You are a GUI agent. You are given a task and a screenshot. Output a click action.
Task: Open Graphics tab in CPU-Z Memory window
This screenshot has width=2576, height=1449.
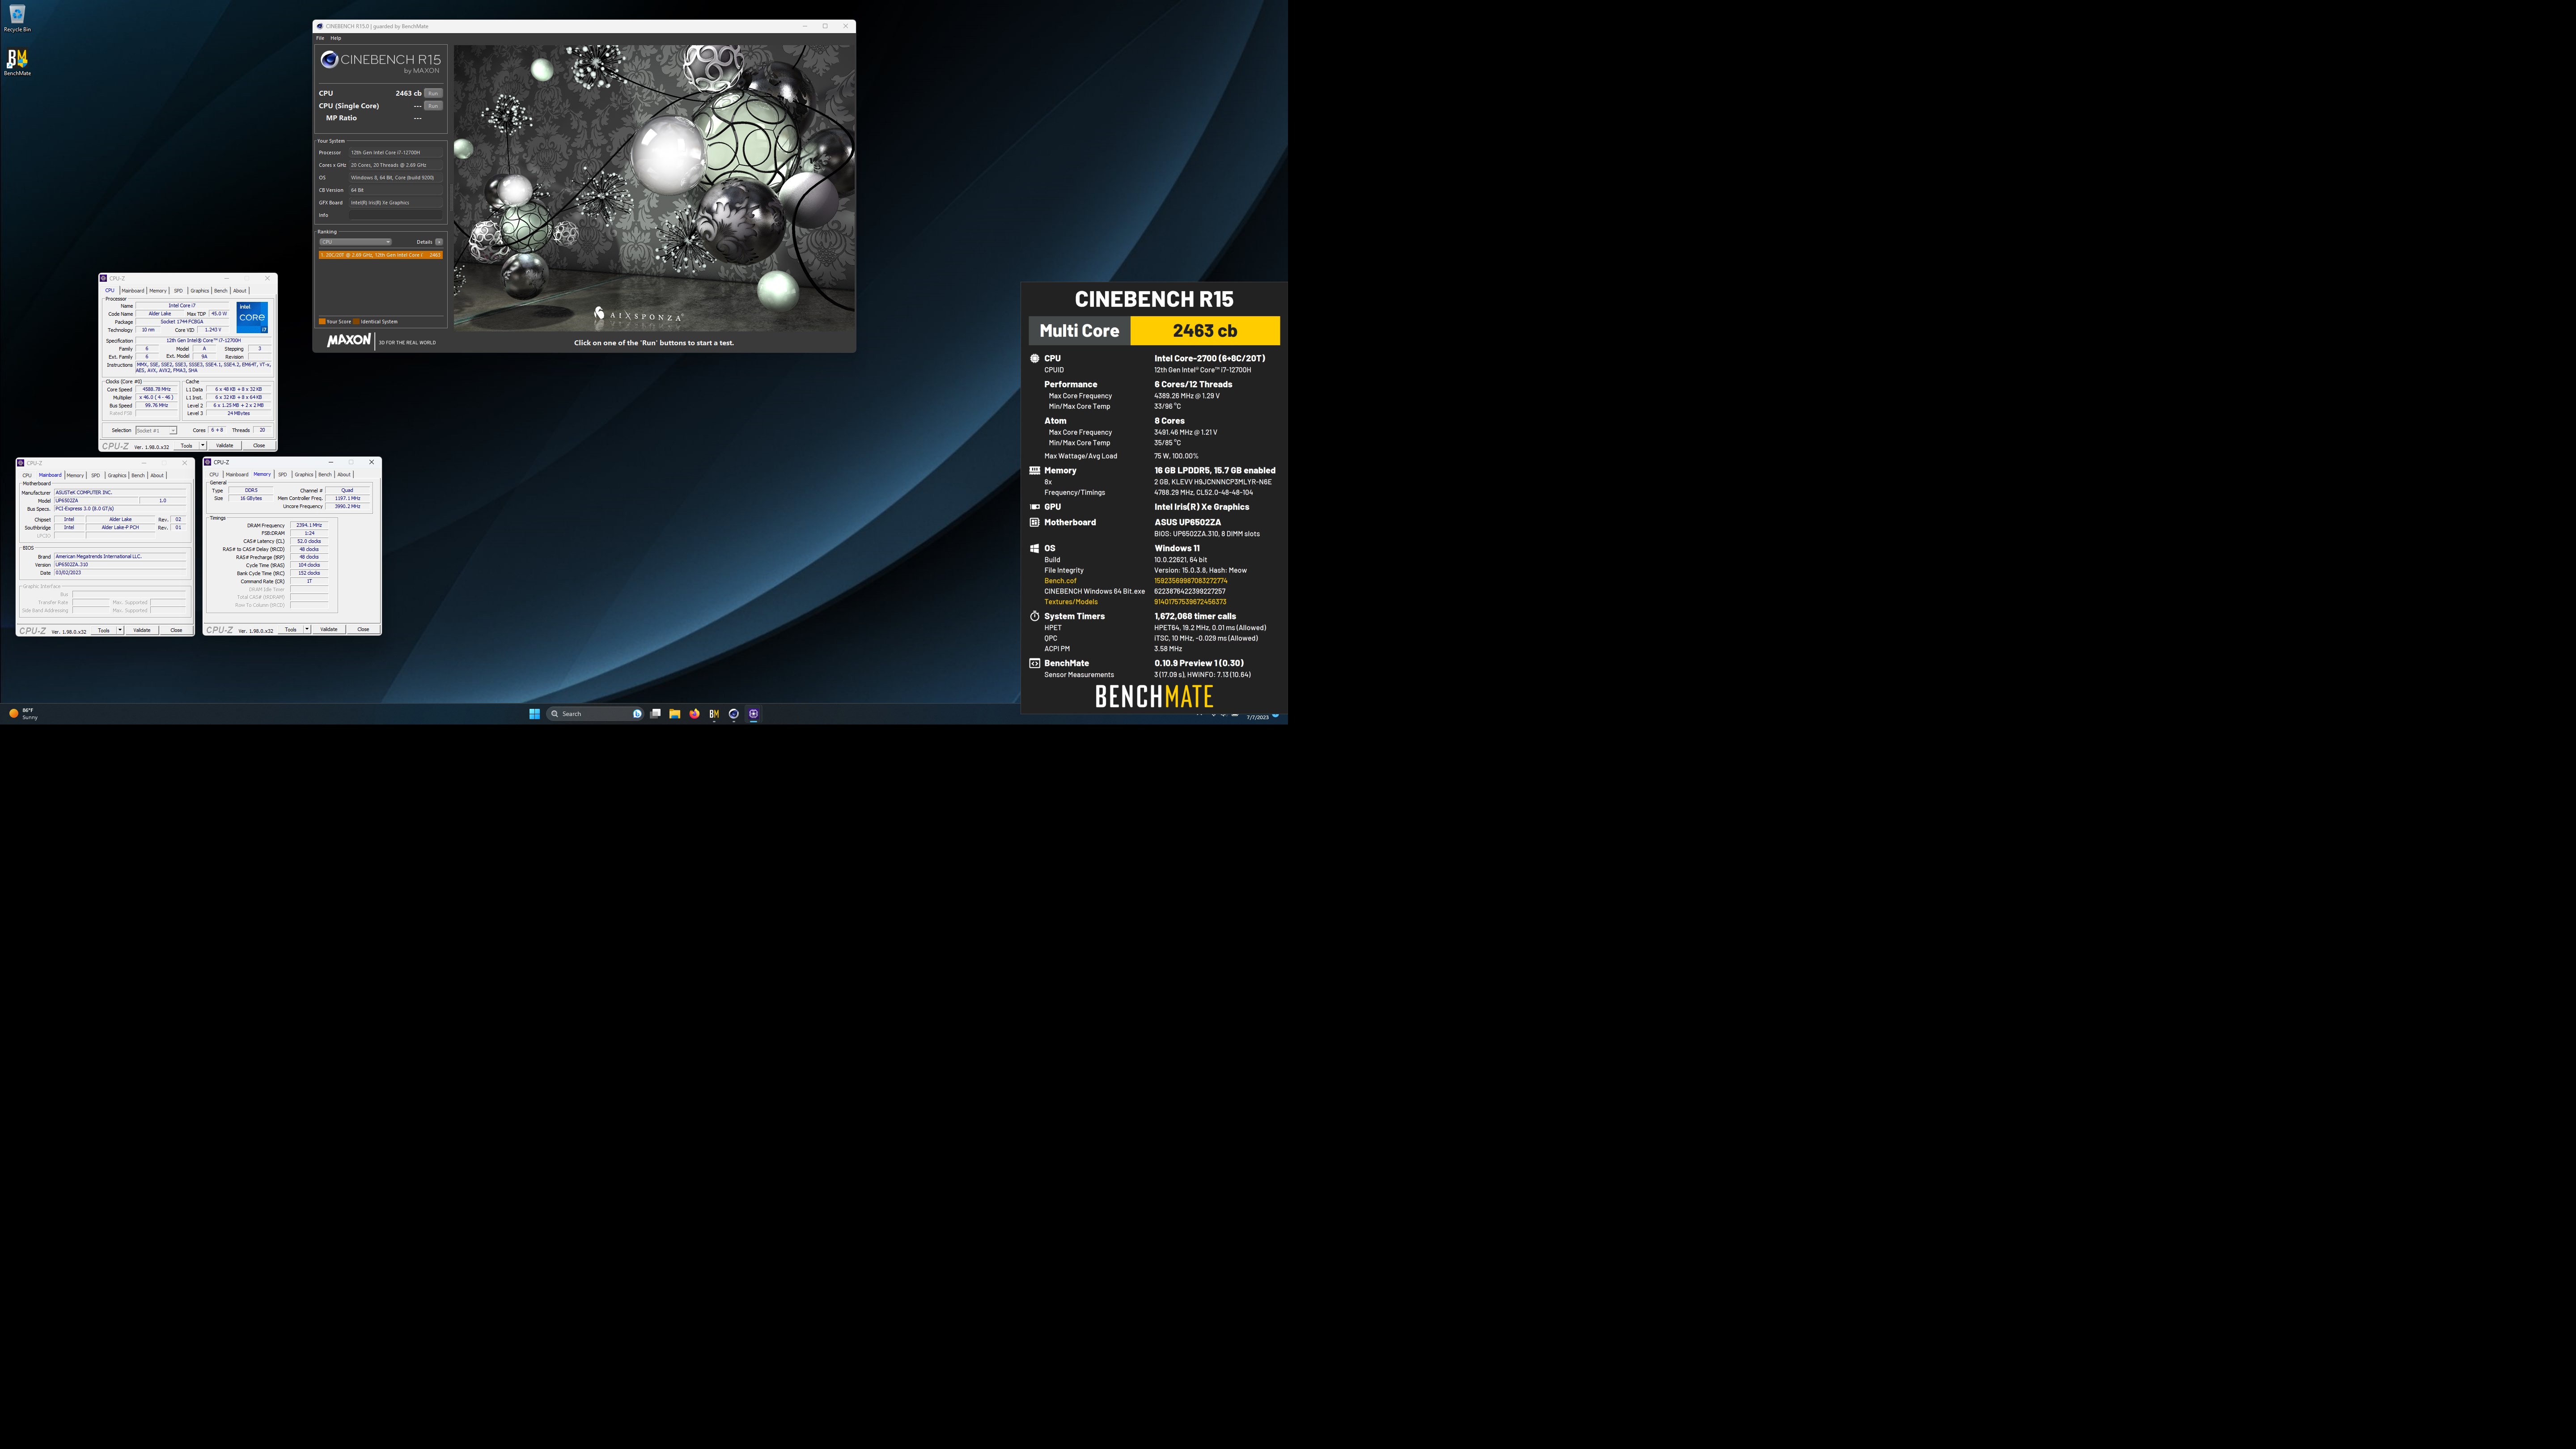click(x=304, y=475)
